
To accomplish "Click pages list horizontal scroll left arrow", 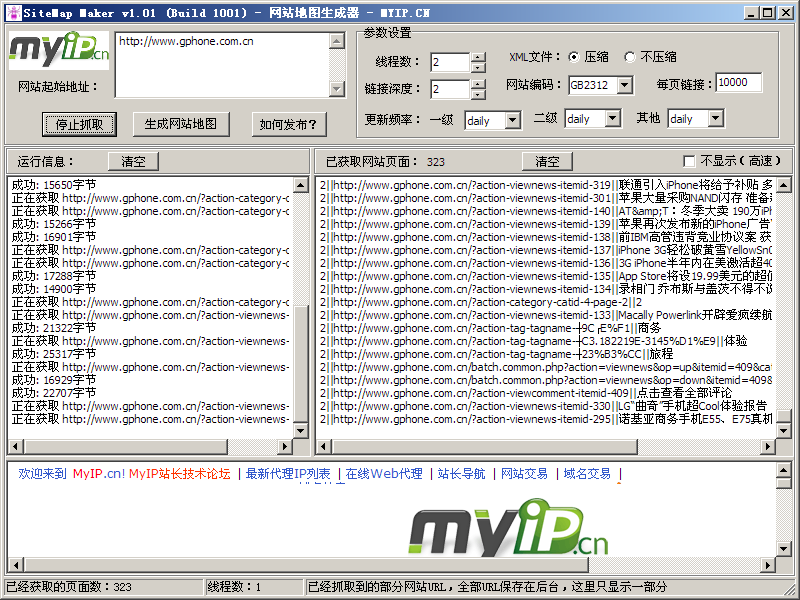I will pyautogui.click(x=323, y=446).
